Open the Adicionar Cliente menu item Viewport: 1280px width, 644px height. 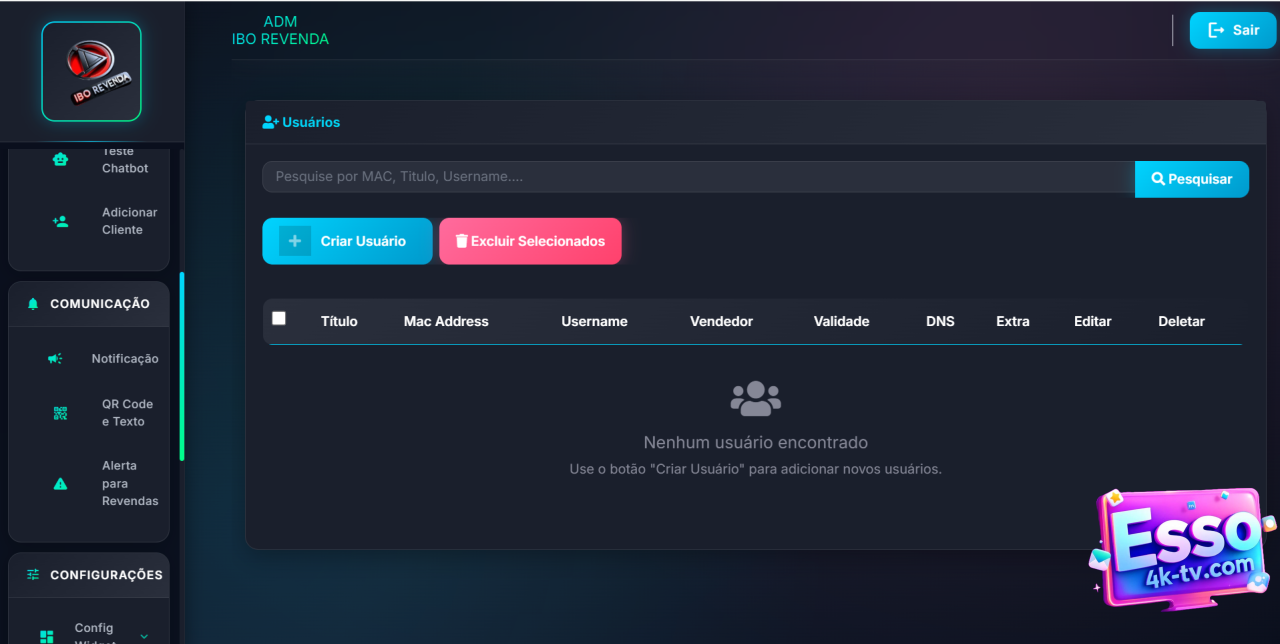(x=129, y=221)
